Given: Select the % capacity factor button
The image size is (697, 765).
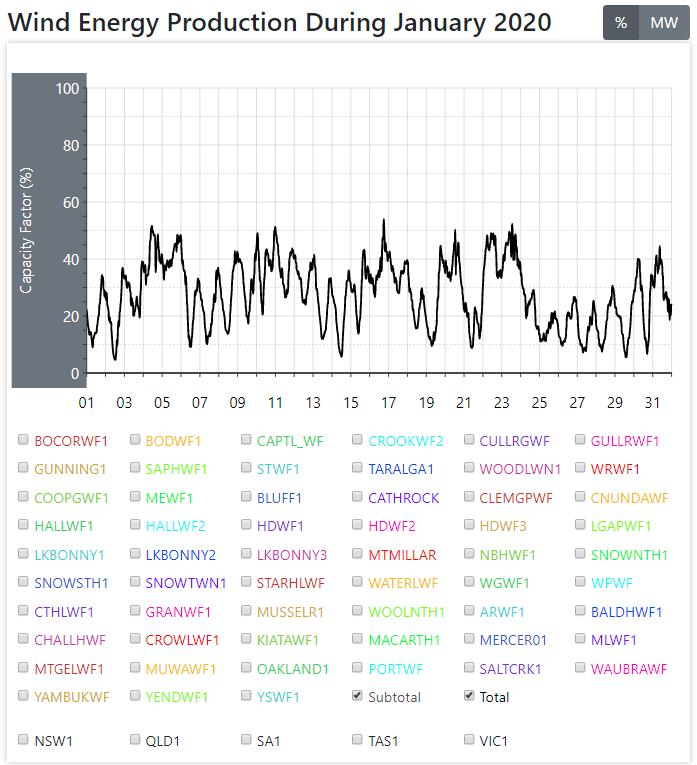Looking at the screenshot, I should [621, 23].
